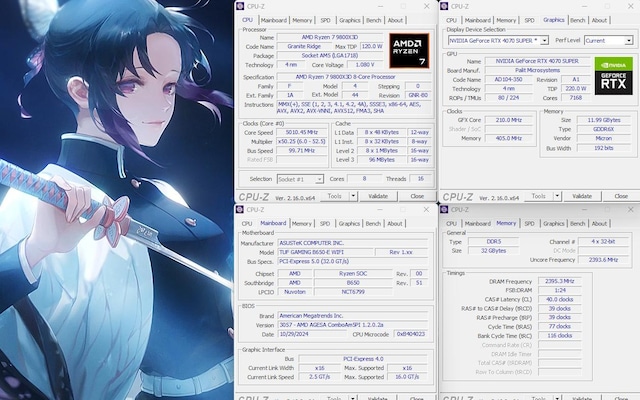Image resolution: width=640 pixels, height=400 pixels.
Task: Open About tab in the Processor window
Action: click(x=395, y=20)
